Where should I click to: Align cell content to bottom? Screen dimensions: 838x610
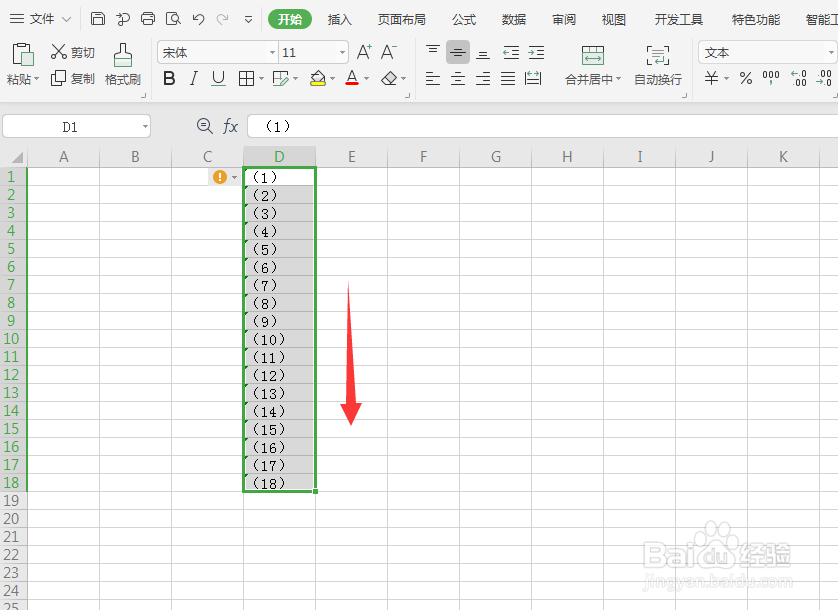pyautogui.click(x=483, y=53)
